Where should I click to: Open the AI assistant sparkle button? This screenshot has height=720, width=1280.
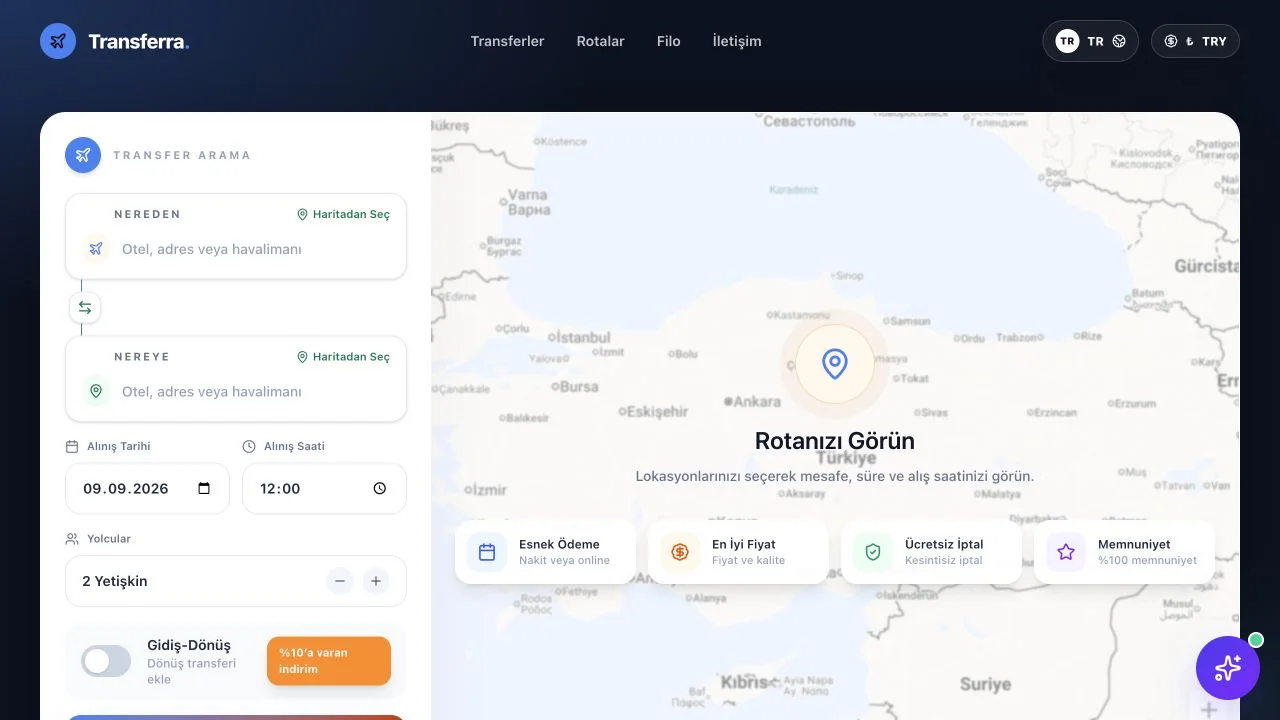click(1228, 668)
